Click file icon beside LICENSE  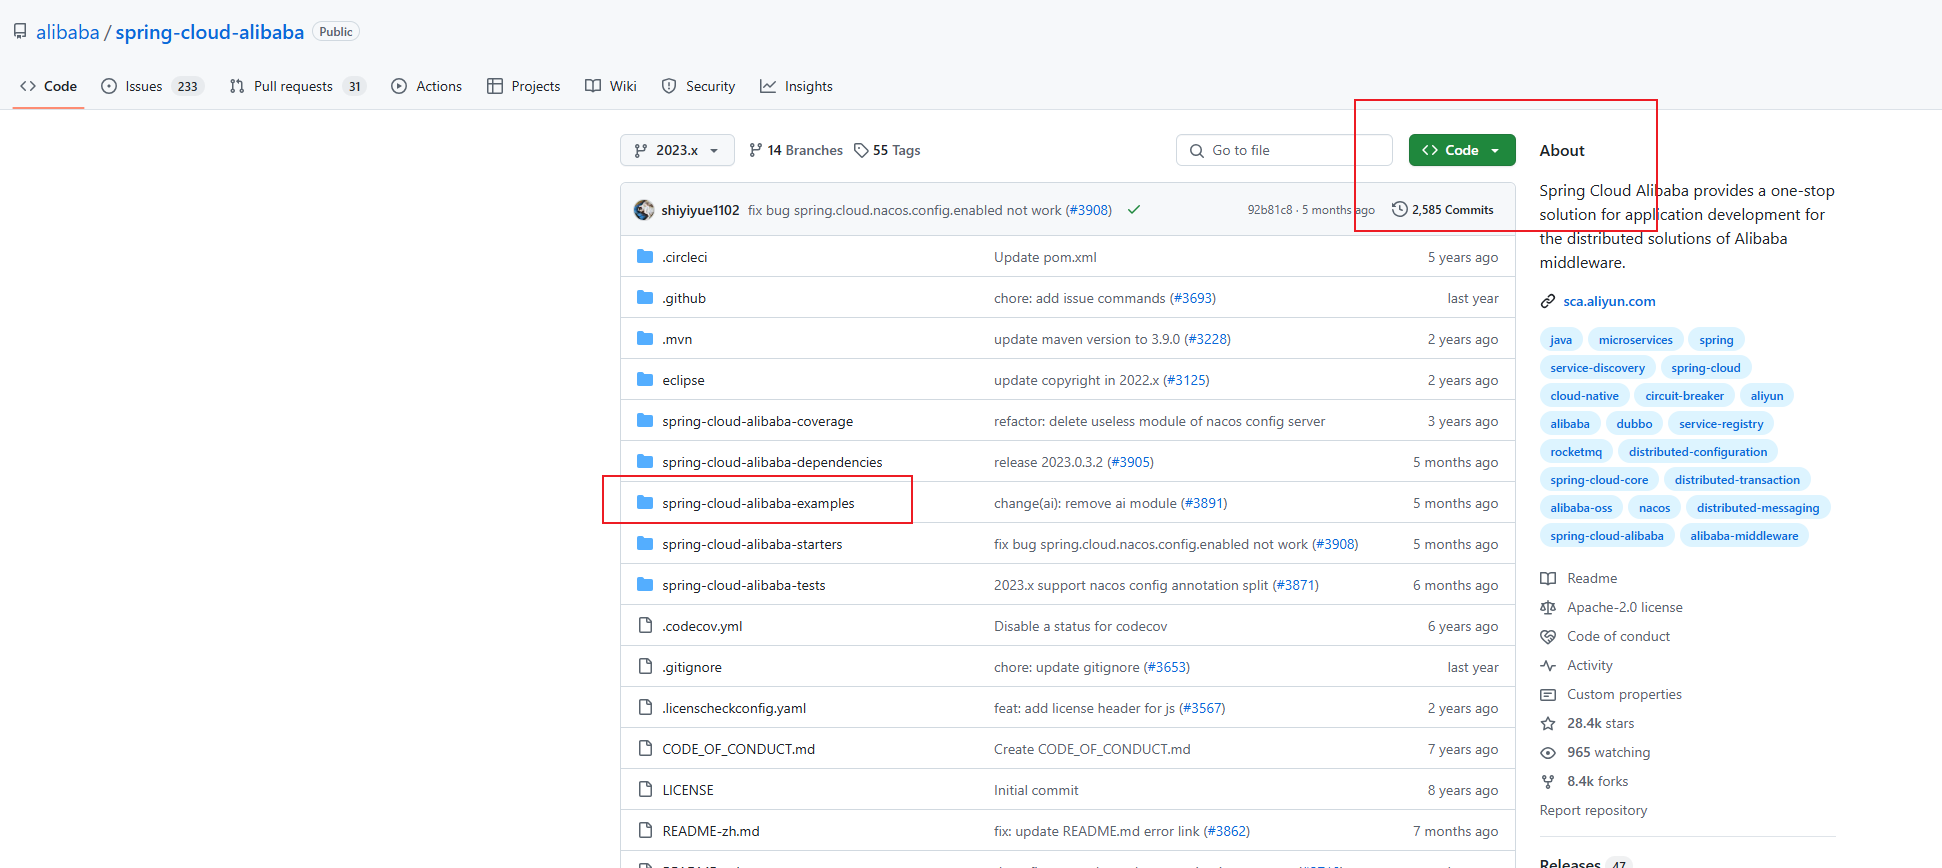coord(645,790)
